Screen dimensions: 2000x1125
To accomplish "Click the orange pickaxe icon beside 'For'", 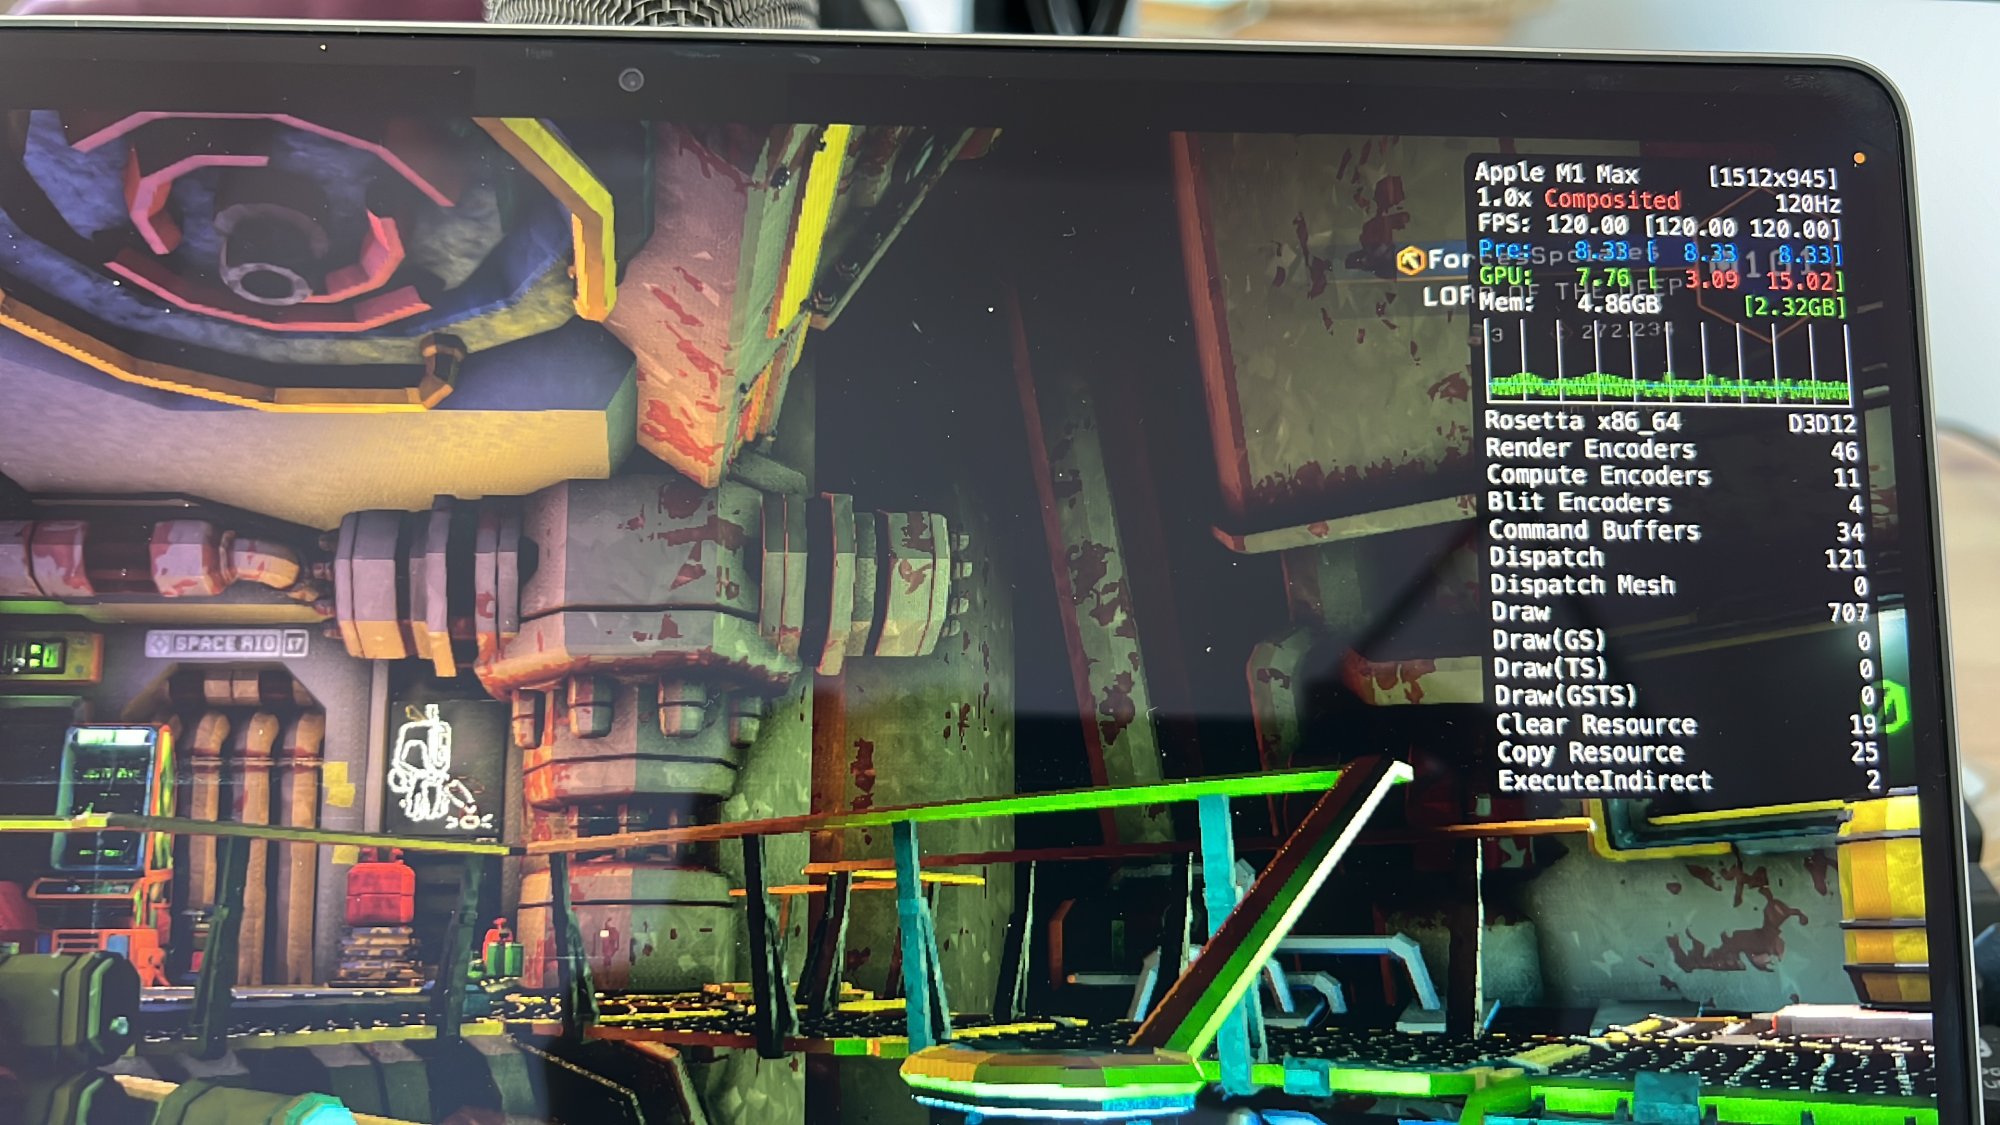I will pos(1410,260).
